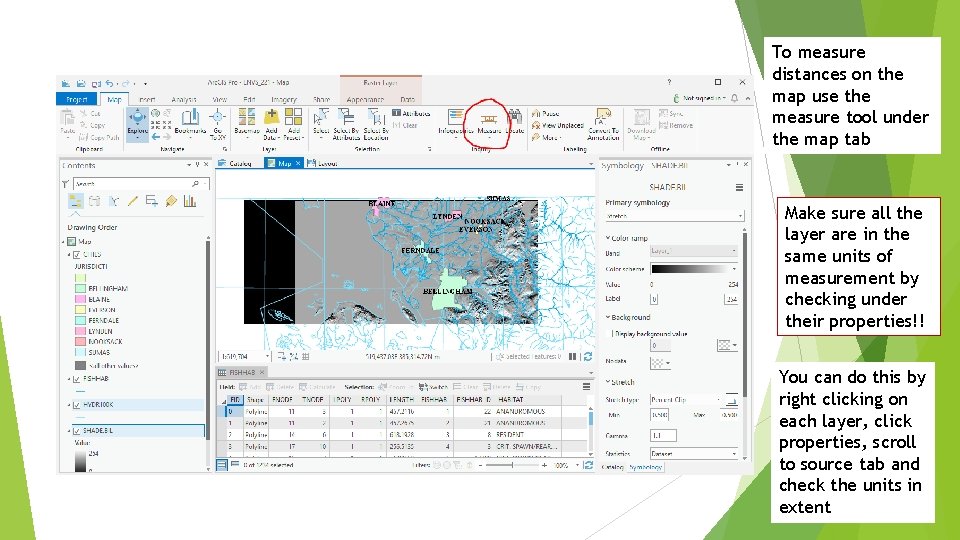Viewport: 960px width, 540px height.
Task: Switch to the Imagery ribbon tab
Action: coord(283,99)
